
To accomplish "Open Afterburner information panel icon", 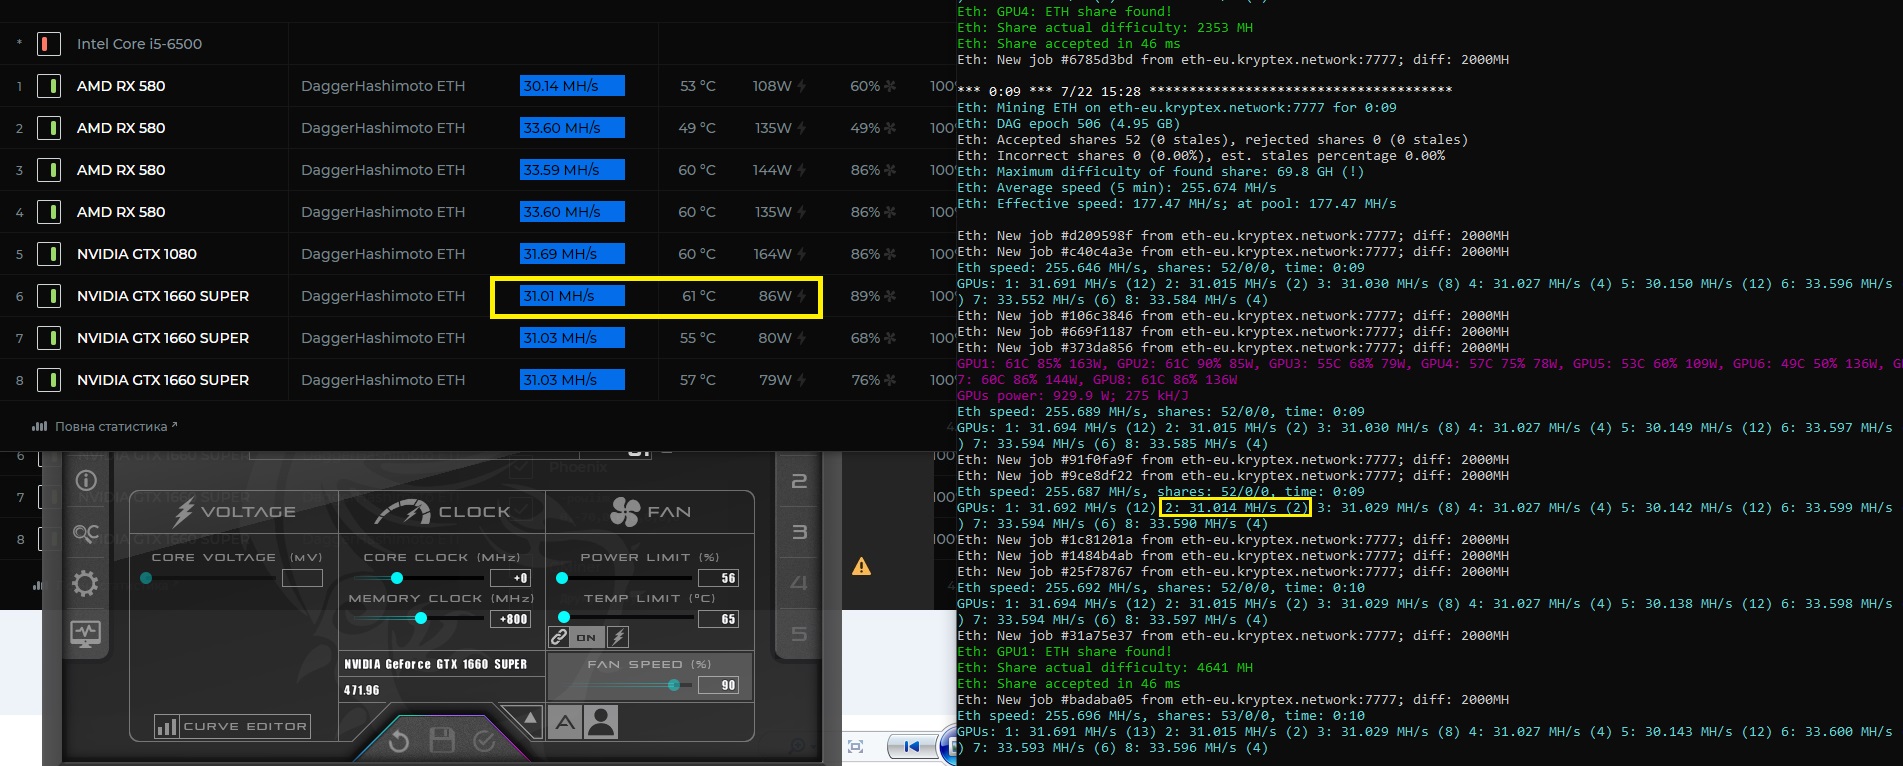I will click(x=86, y=481).
